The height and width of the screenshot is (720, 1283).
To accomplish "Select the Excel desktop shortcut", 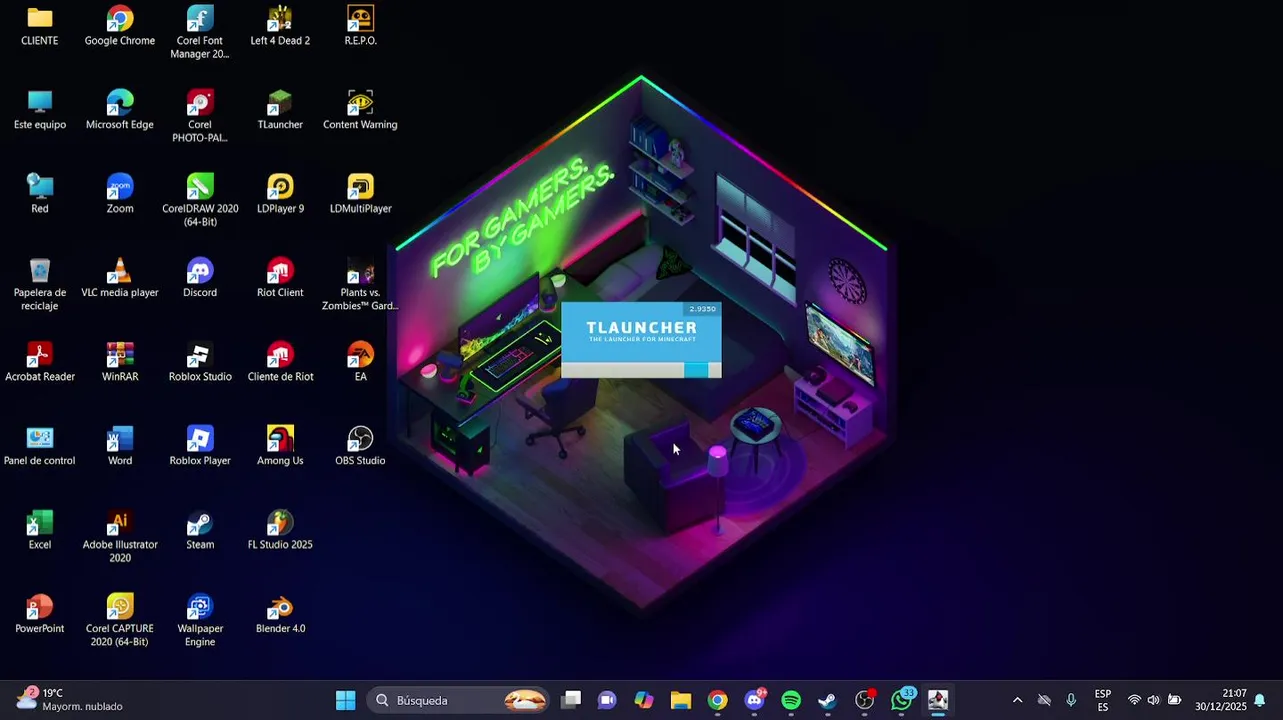I will point(40,530).
